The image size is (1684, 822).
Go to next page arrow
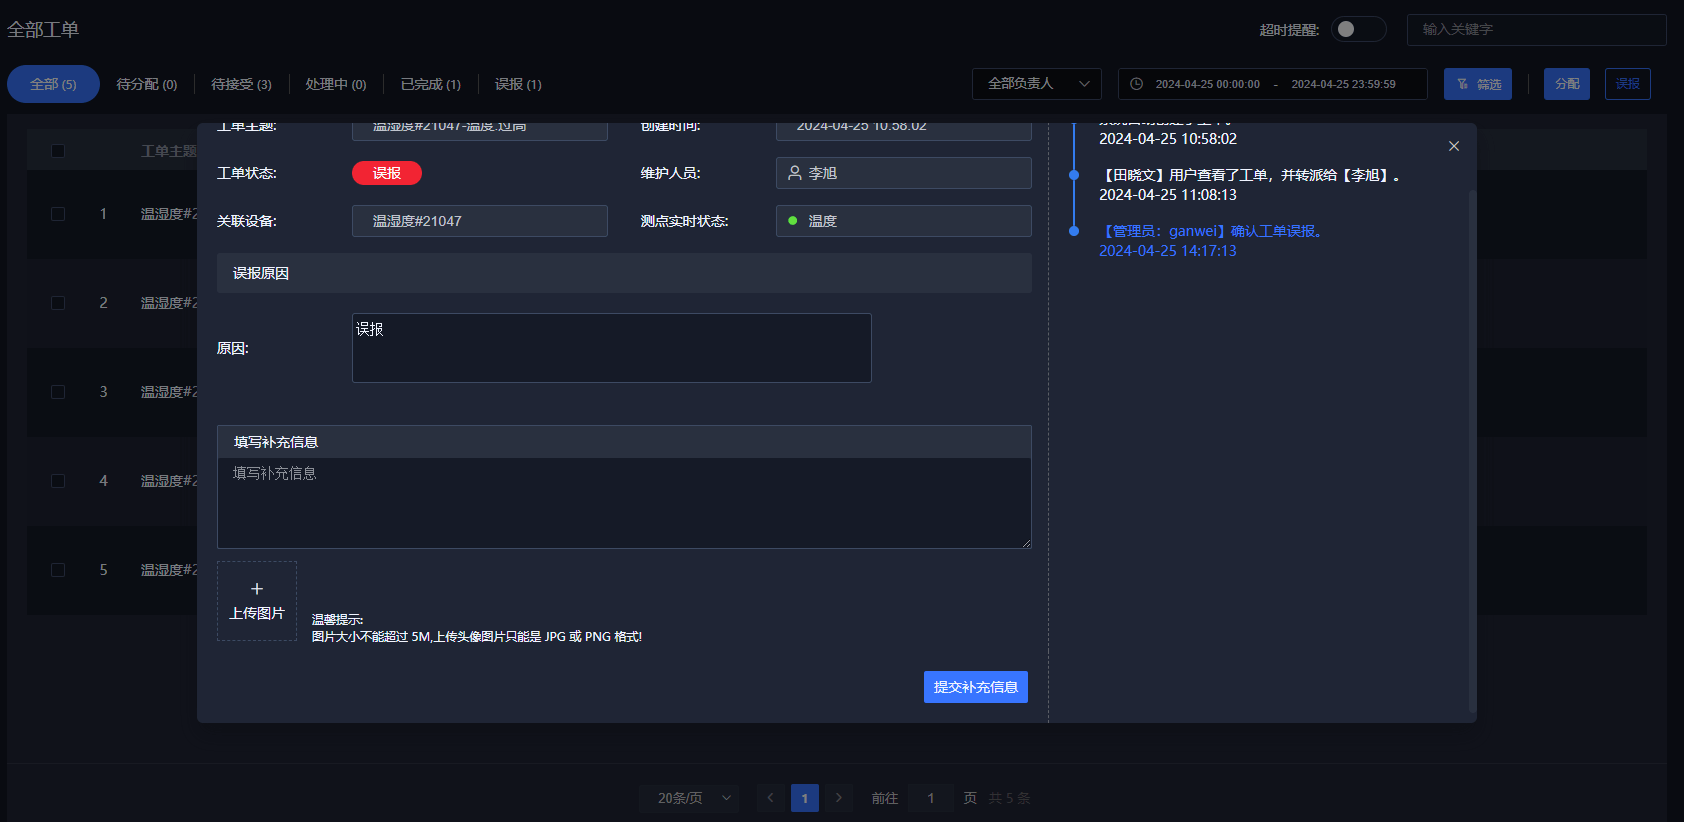[x=839, y=798]
